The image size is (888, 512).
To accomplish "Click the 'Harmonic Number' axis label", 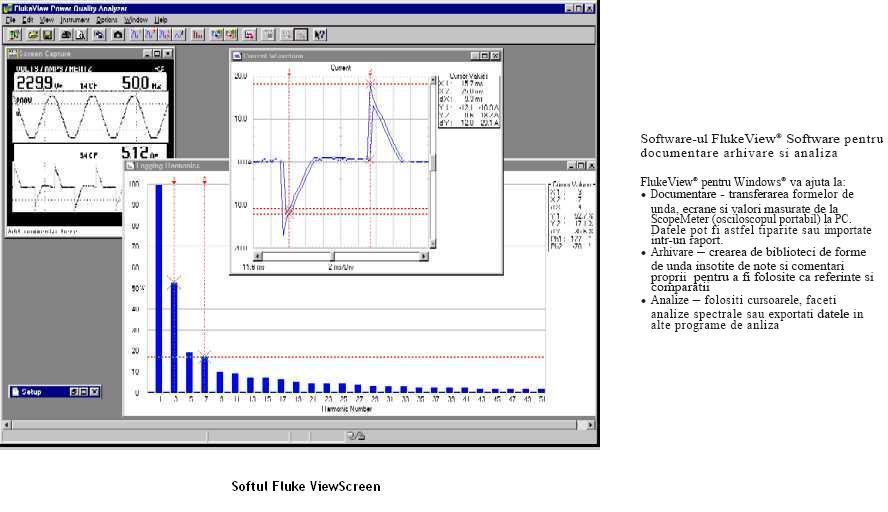I will [347, 409].
